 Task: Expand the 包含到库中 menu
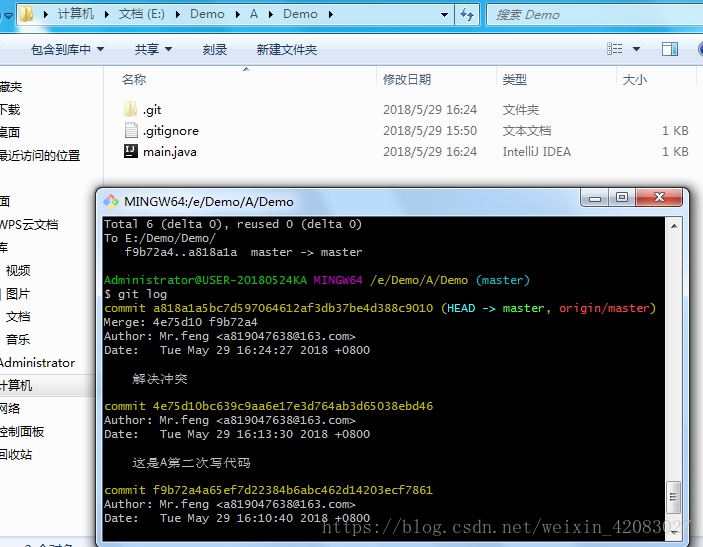click(67, 49)
